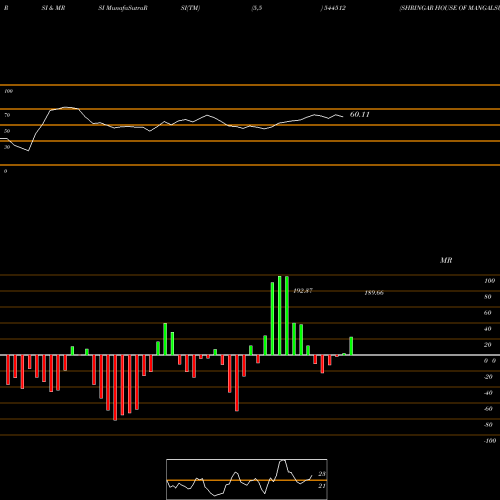Click the 30 level label on the RSI axis
The image size is (500, 500).
pos(7,147)
